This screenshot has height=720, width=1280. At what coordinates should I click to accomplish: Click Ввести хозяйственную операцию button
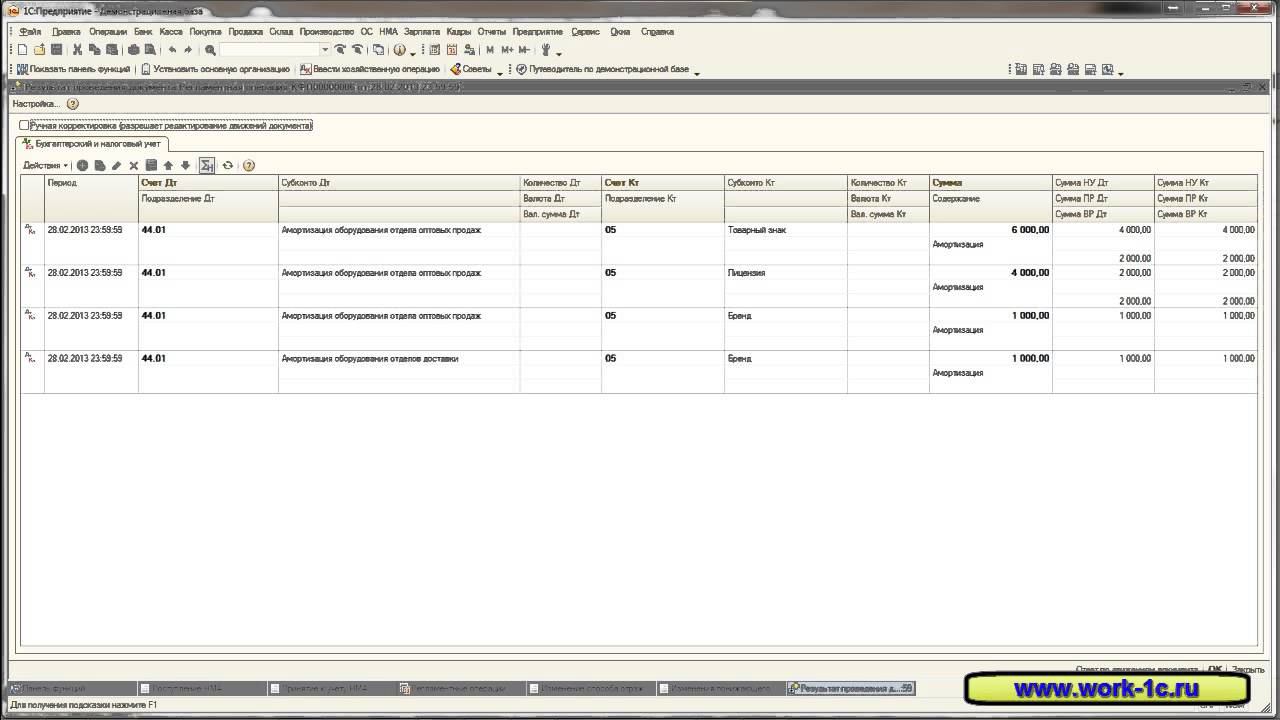tap(370, 70)
